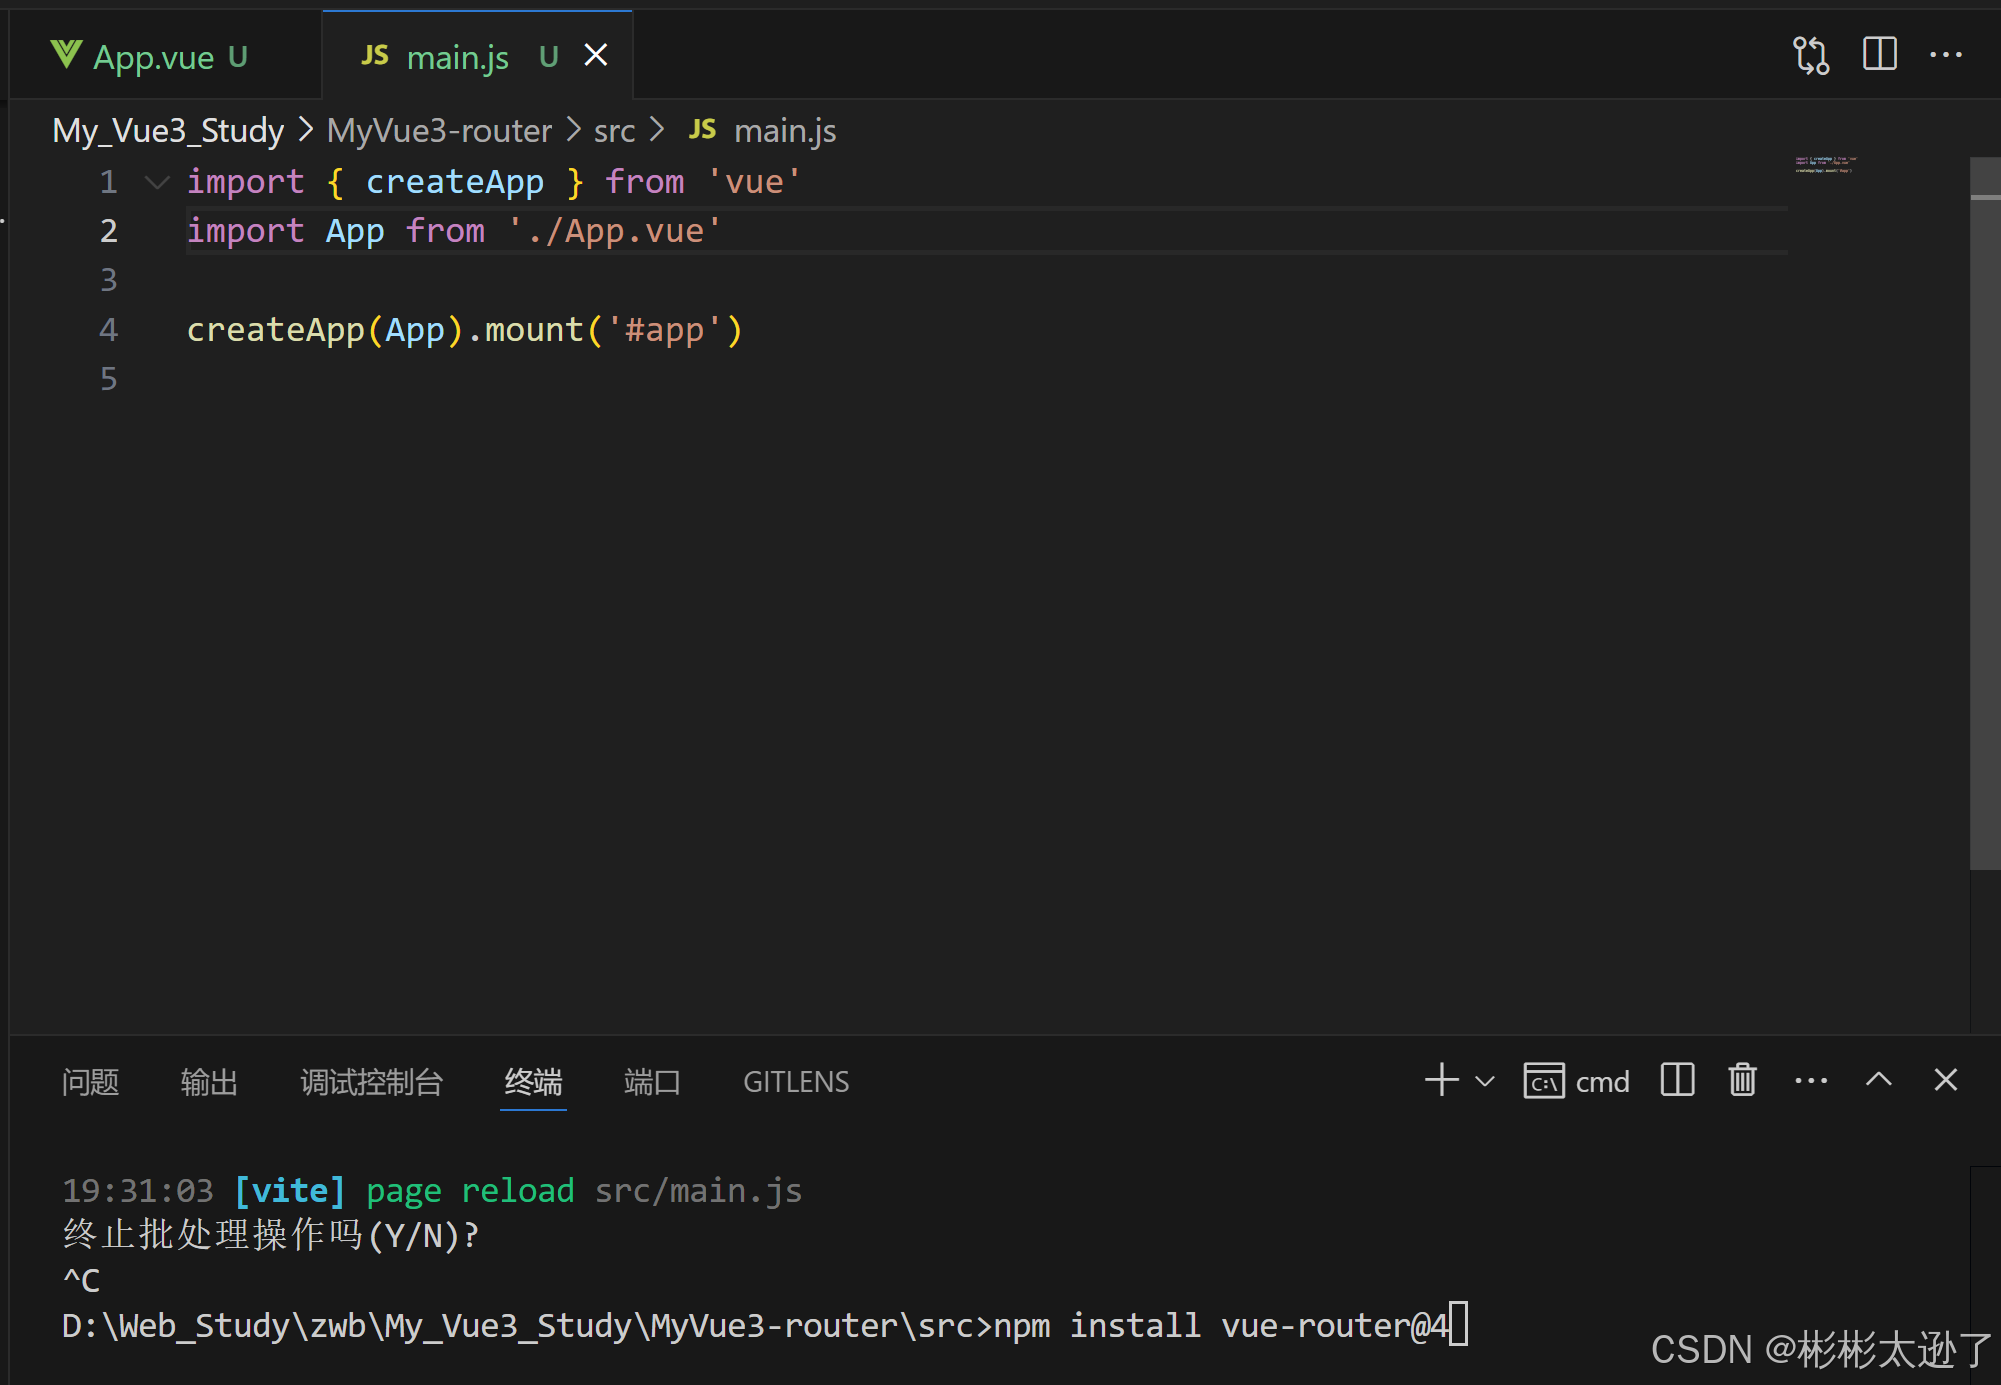Open the launch profile dropdown arrow

click(1485, 1081)
